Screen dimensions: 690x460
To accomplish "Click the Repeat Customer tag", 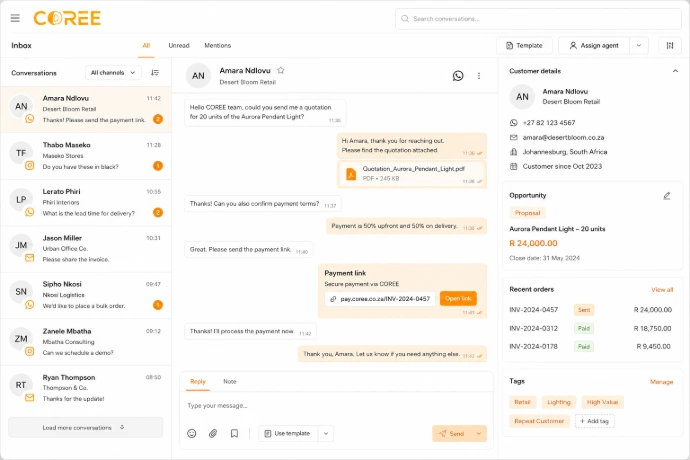I will tap(539, 421).
